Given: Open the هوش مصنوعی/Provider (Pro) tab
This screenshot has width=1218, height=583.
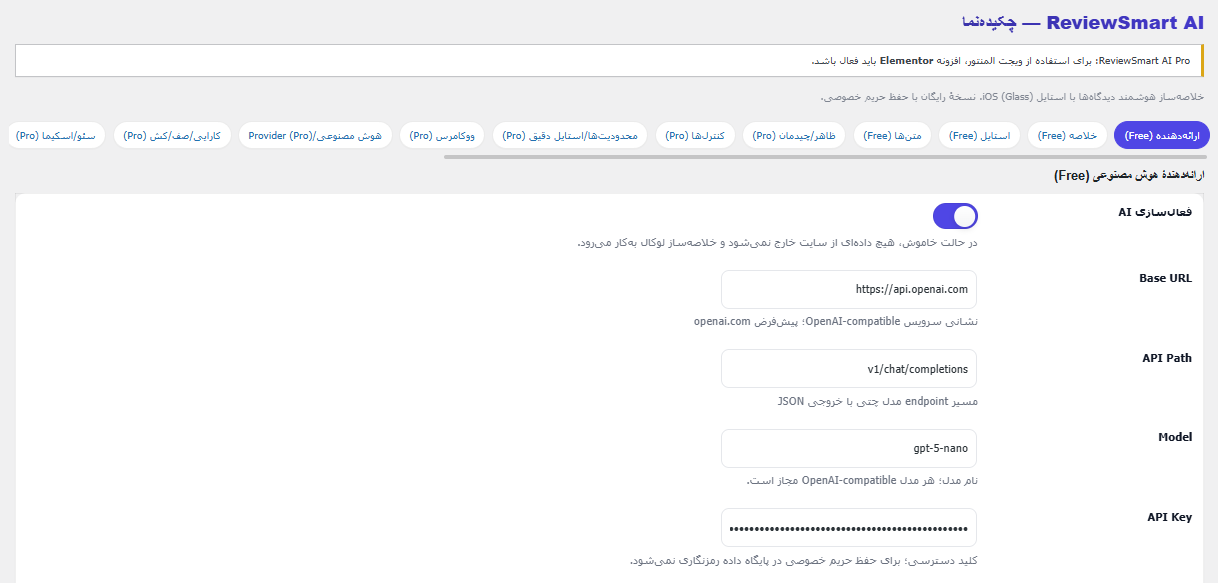Looking at the screenshot, I should point(315,135).
